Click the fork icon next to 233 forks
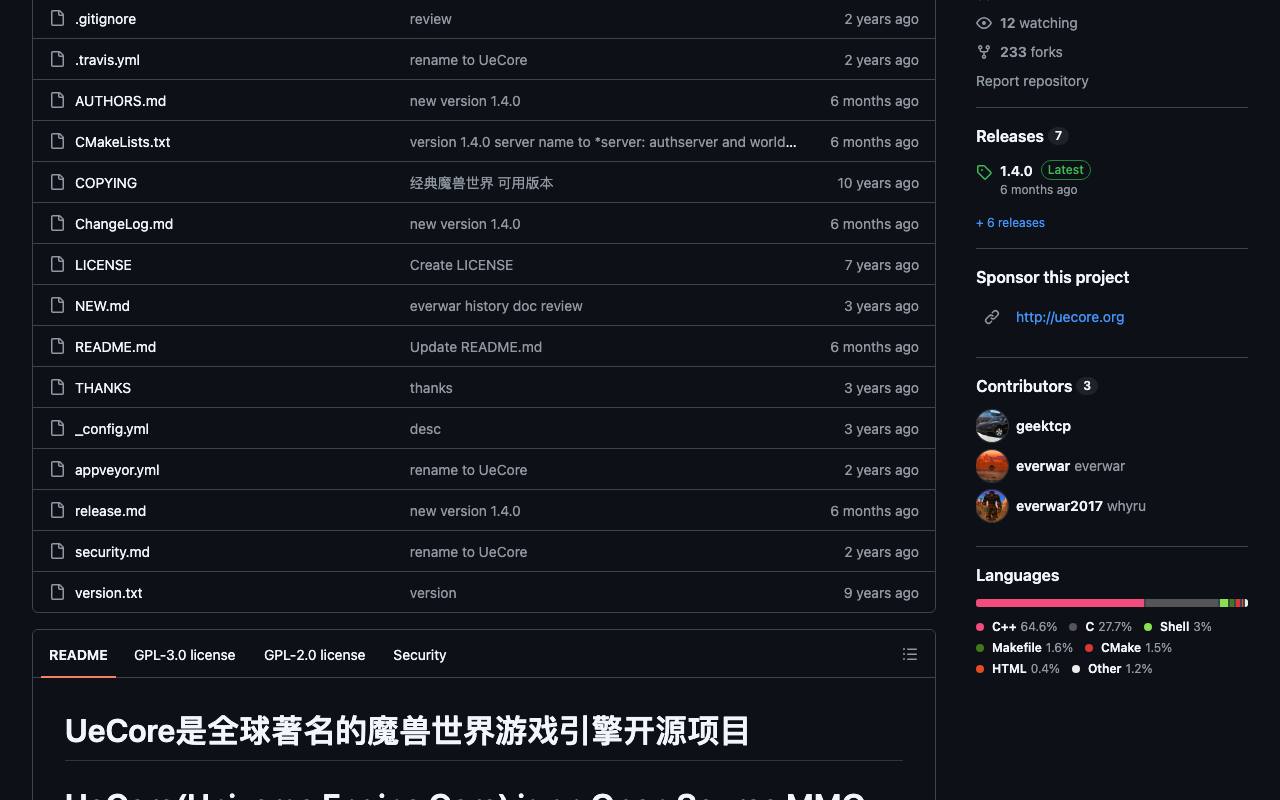 point(984,52)
